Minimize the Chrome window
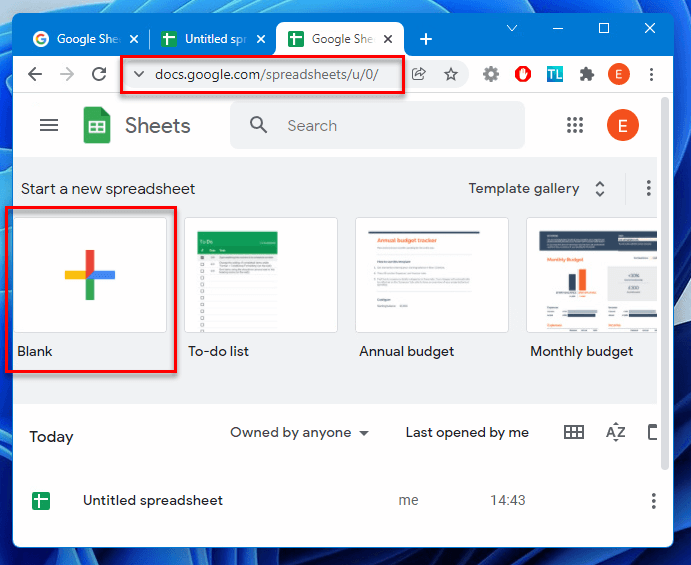Viewport: 691px width, 565px height. (558, 28)
